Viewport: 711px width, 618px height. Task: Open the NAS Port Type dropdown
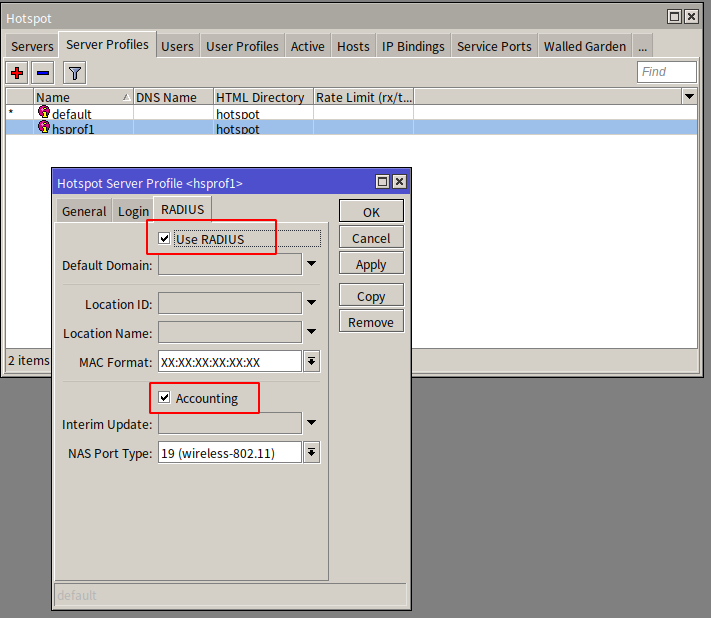pyautogui.click(x=311, y=453)
